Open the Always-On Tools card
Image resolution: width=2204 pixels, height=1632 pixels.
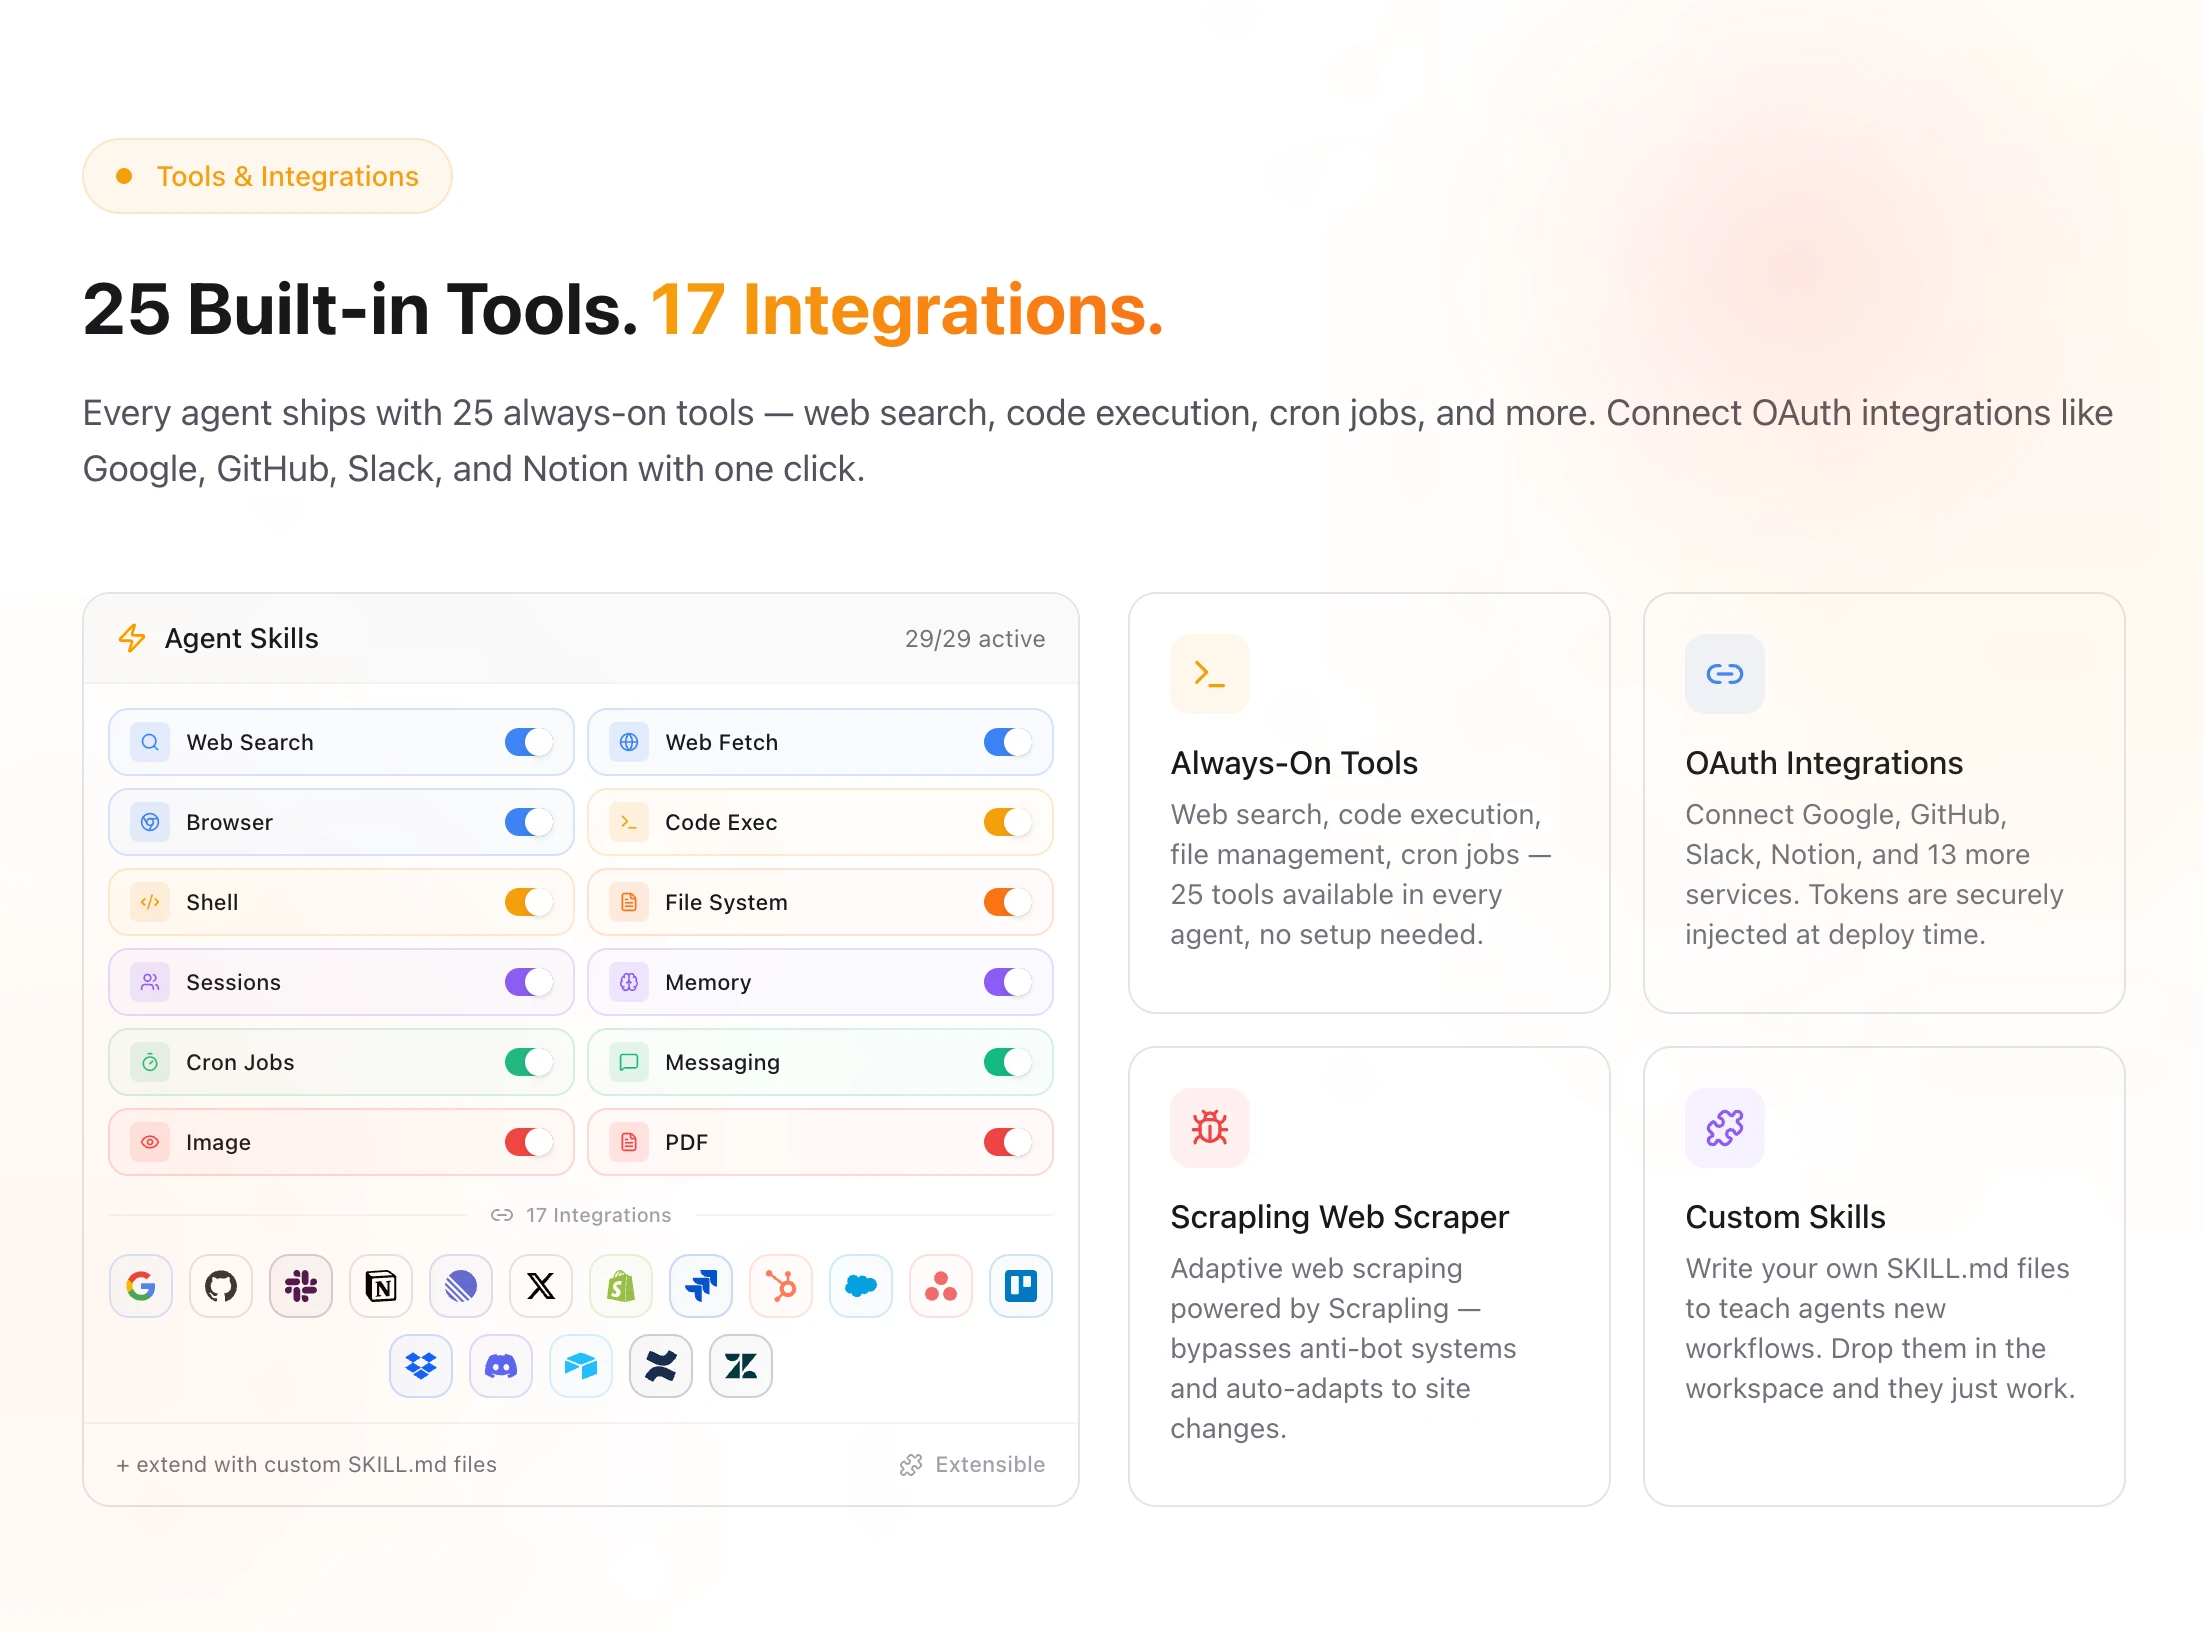click(x=1368, y=802)
